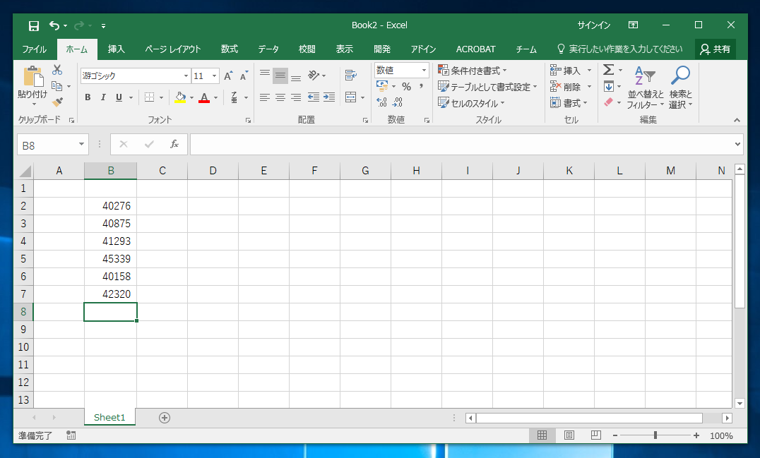Toggle underline formatting
This screenshot has height=458, width=760.
(x=119, y=97)
